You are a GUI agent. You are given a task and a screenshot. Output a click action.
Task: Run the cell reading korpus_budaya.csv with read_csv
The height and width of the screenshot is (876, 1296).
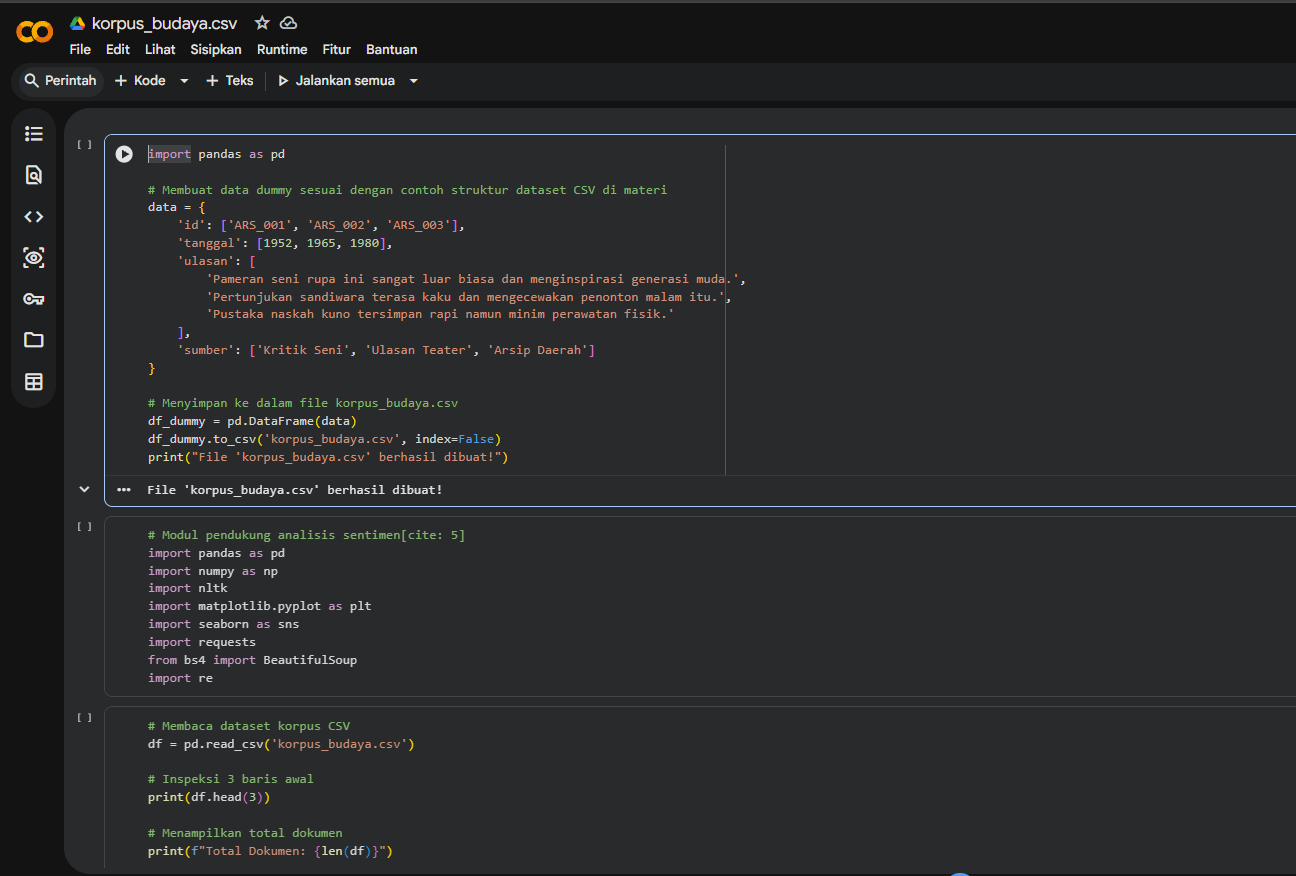click(x=85, y=717)
